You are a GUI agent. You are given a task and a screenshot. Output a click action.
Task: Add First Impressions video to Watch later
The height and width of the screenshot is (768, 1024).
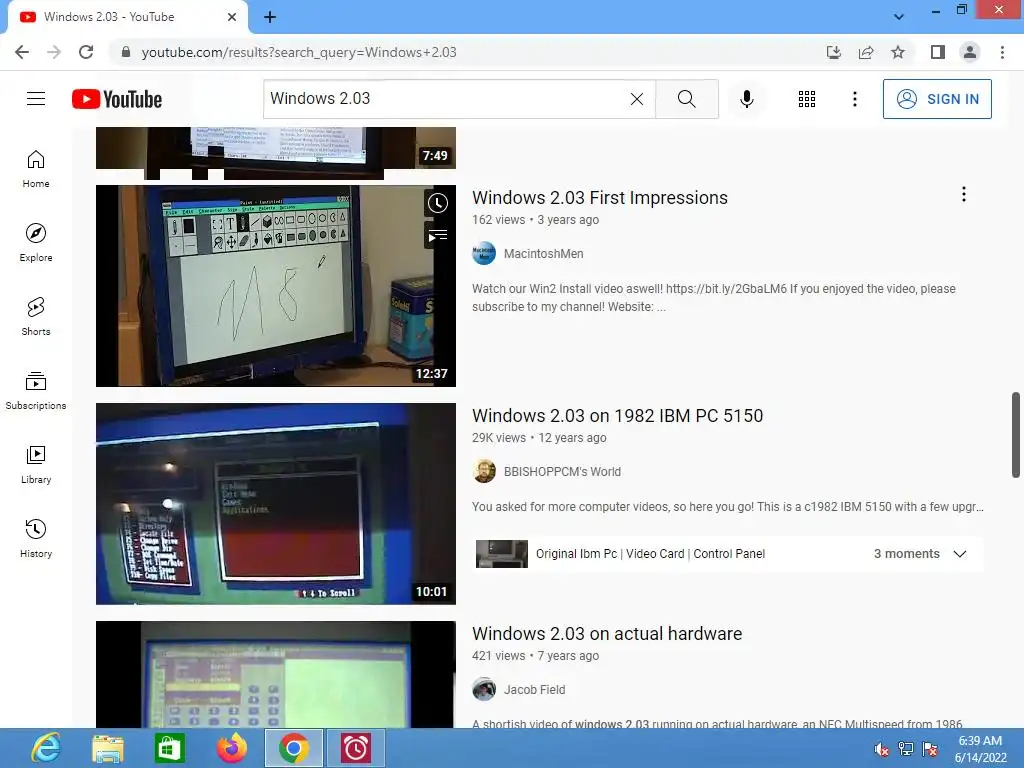[x=438, y=203]
